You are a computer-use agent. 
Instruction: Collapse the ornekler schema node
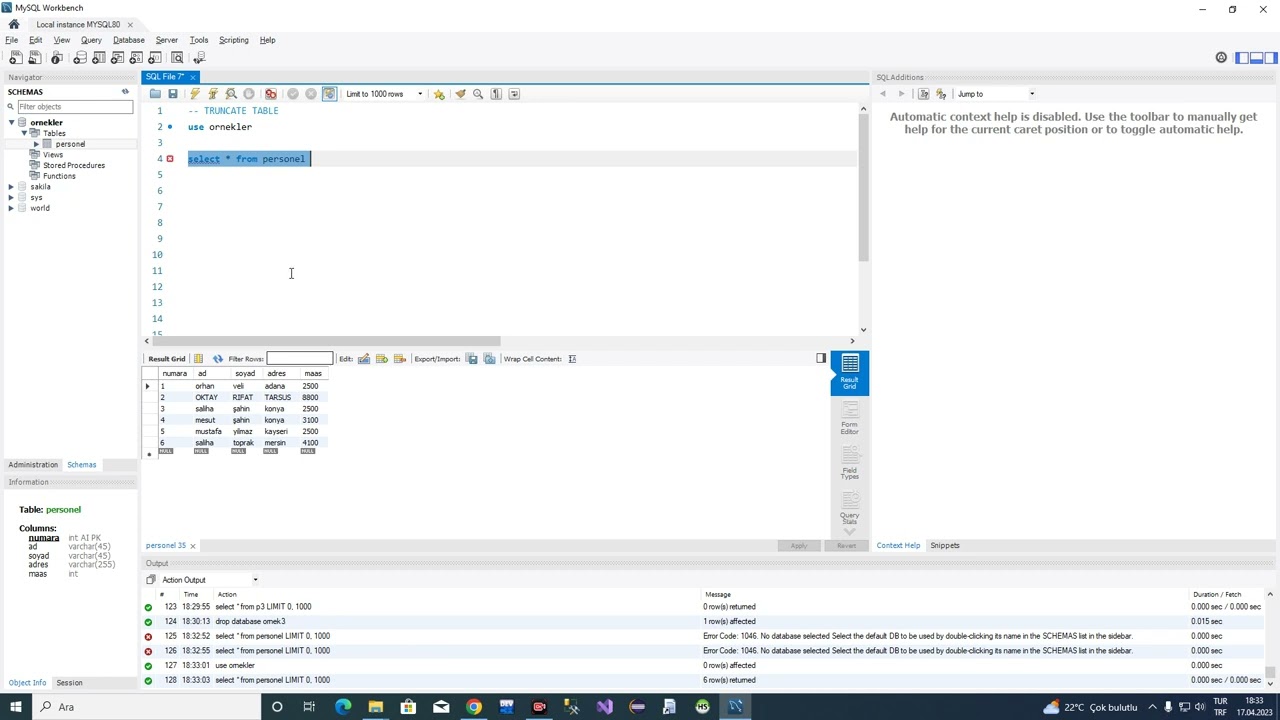pos(11,123)
